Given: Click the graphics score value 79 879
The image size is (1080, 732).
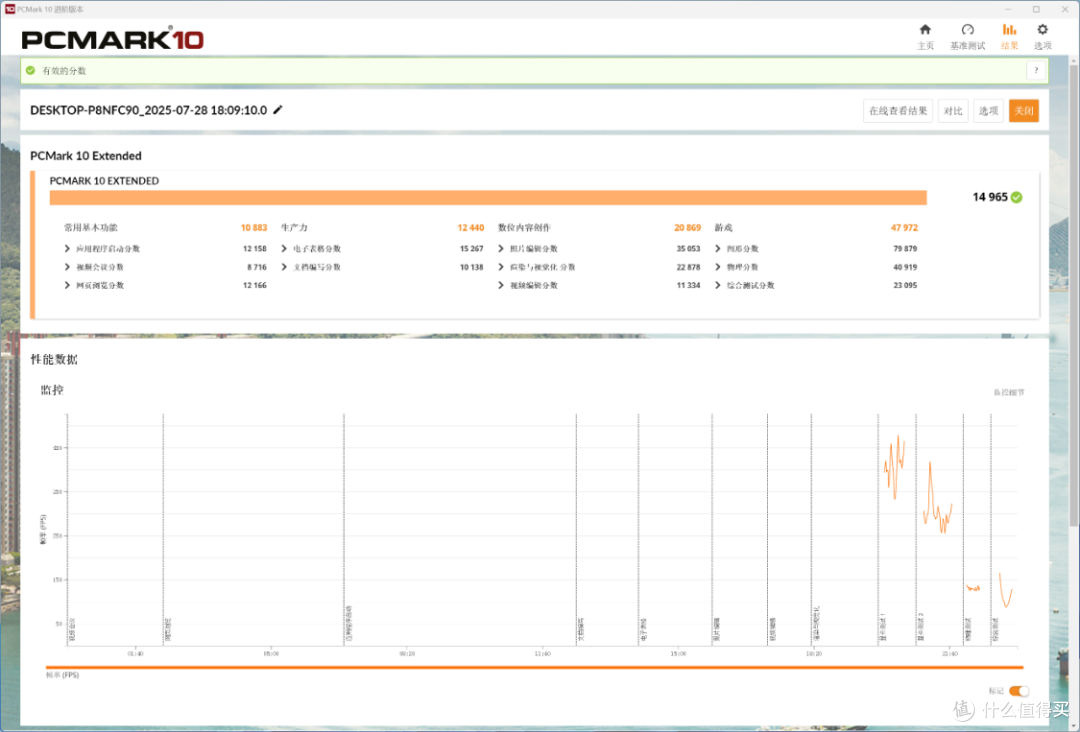Looking at the screenshot, I should pos(905,249).
